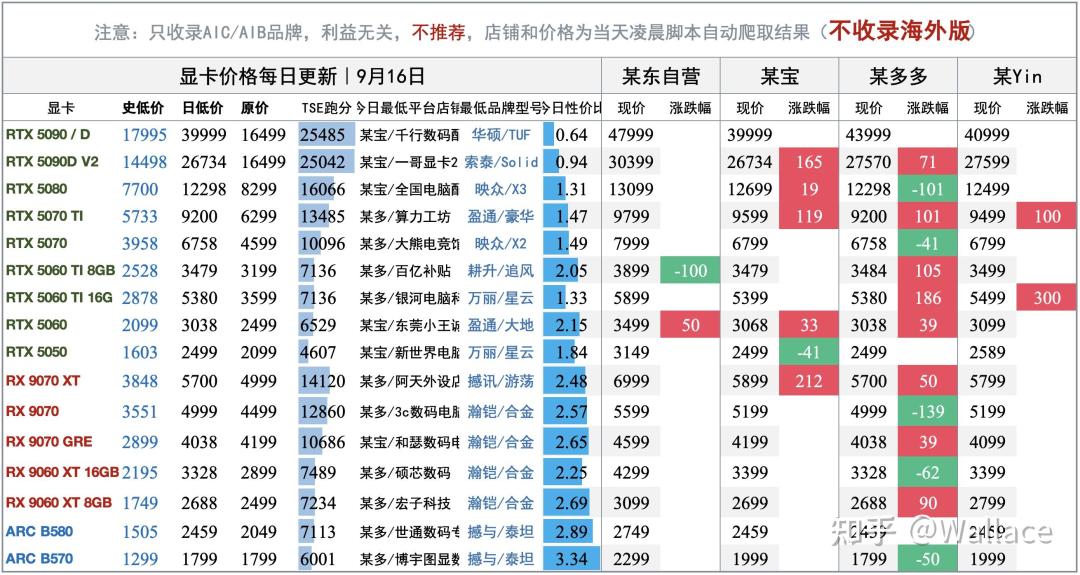Select the "日低价" column header
The height and width of the screenshot is (575, 1080).
pos(202,108)
